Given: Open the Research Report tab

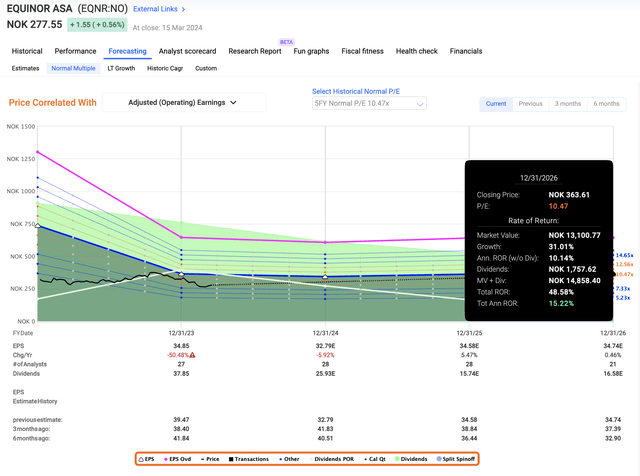Looking at the screenshot, I should 255,51.
